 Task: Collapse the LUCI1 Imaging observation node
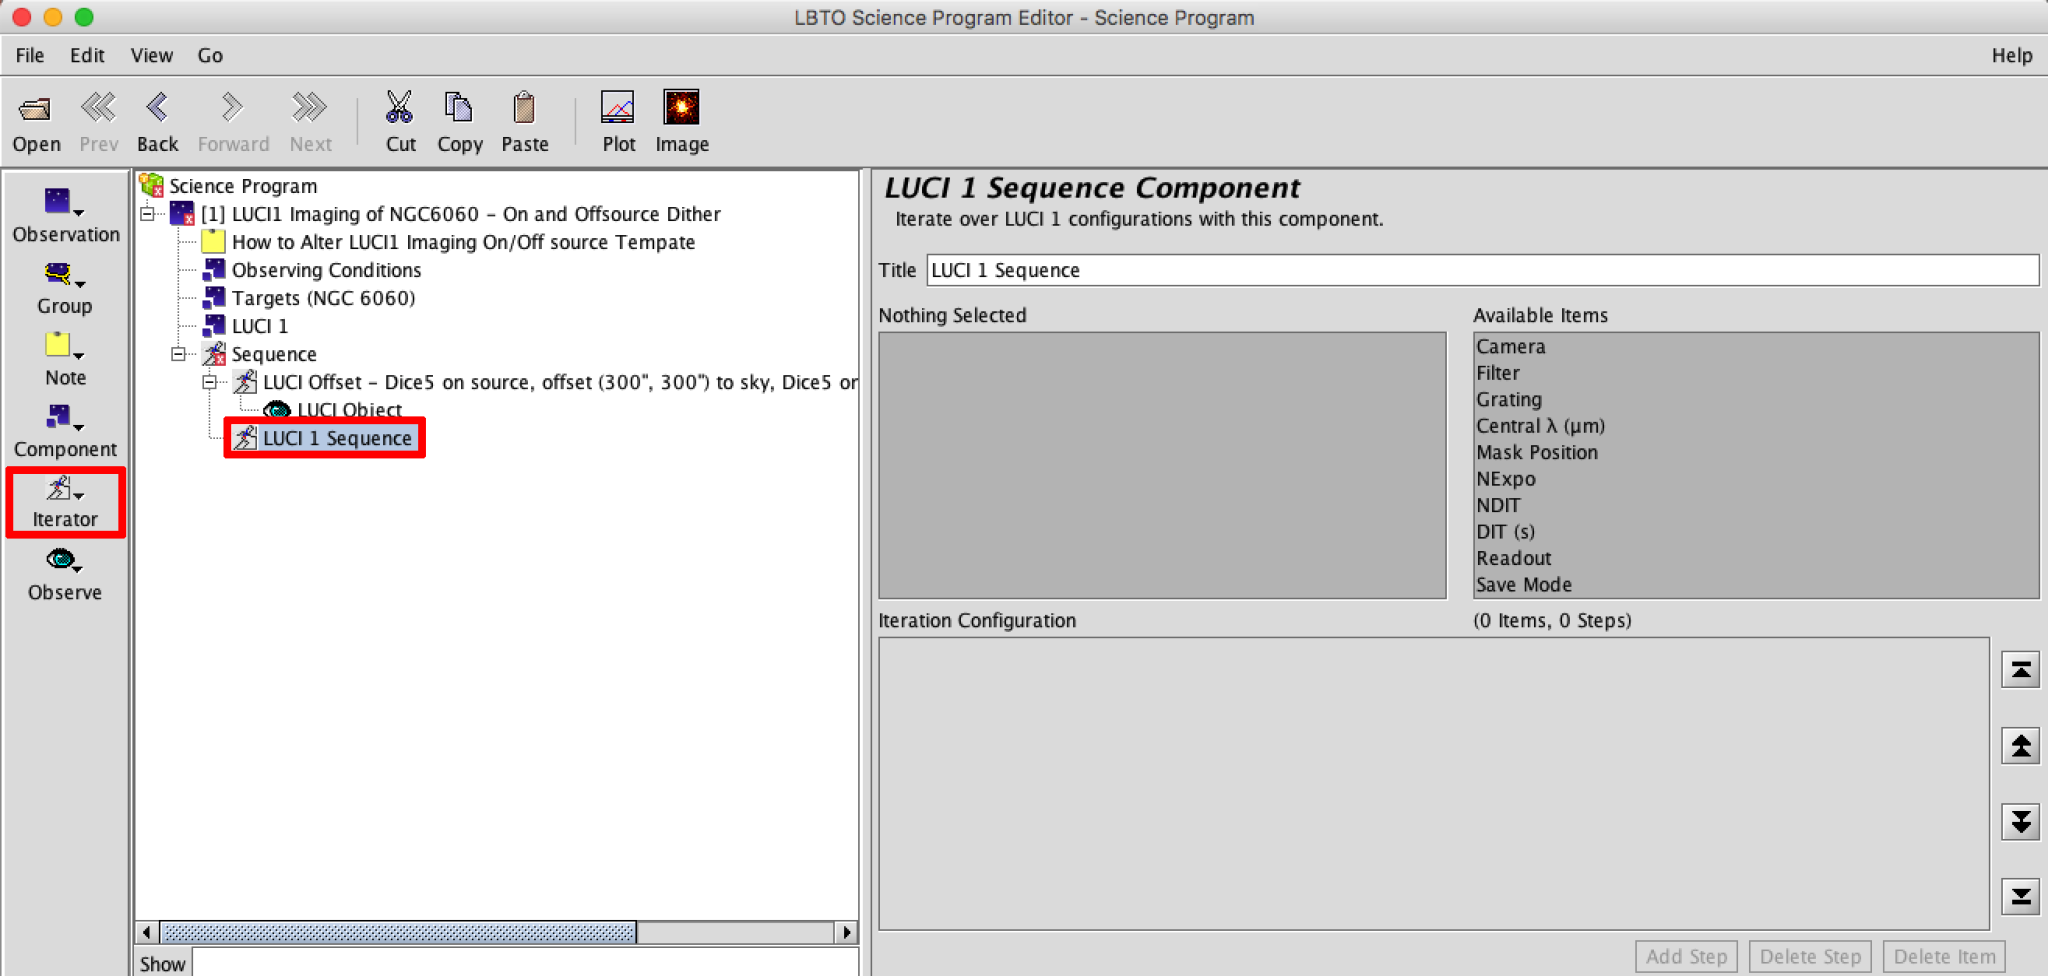(148, 214)
